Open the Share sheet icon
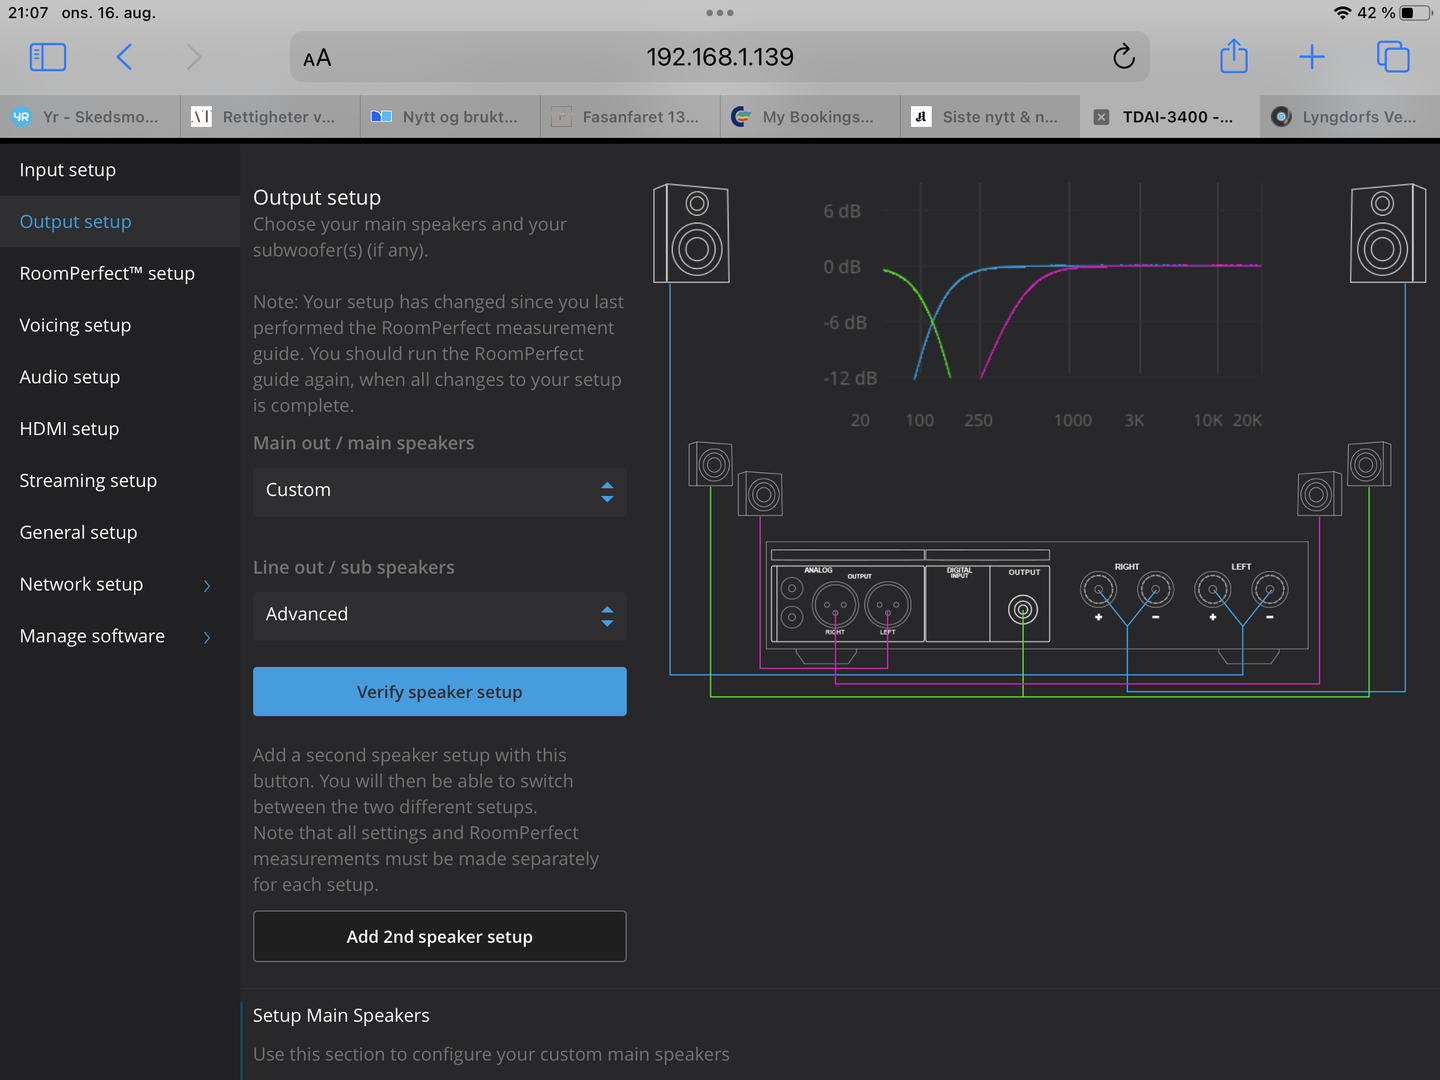 click(1234, 56)
